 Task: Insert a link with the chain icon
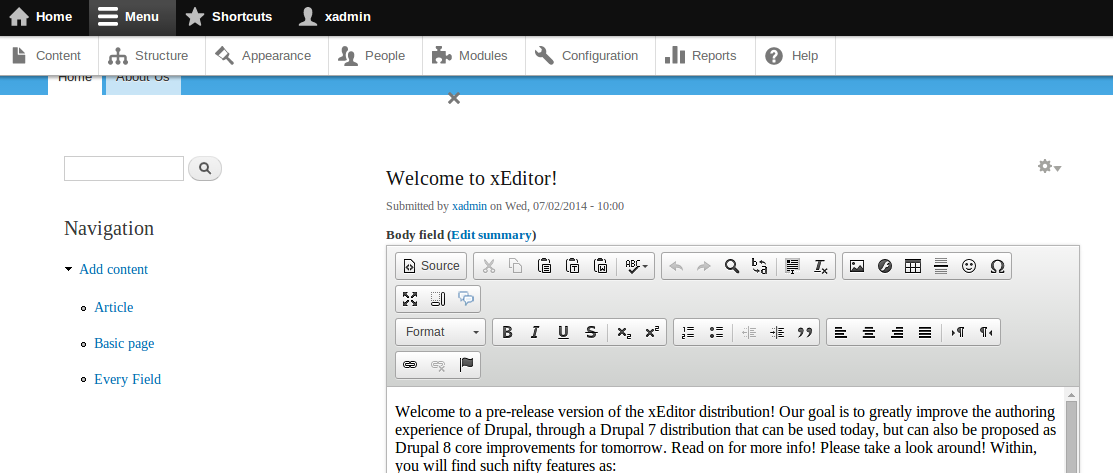tap(410, 365)
